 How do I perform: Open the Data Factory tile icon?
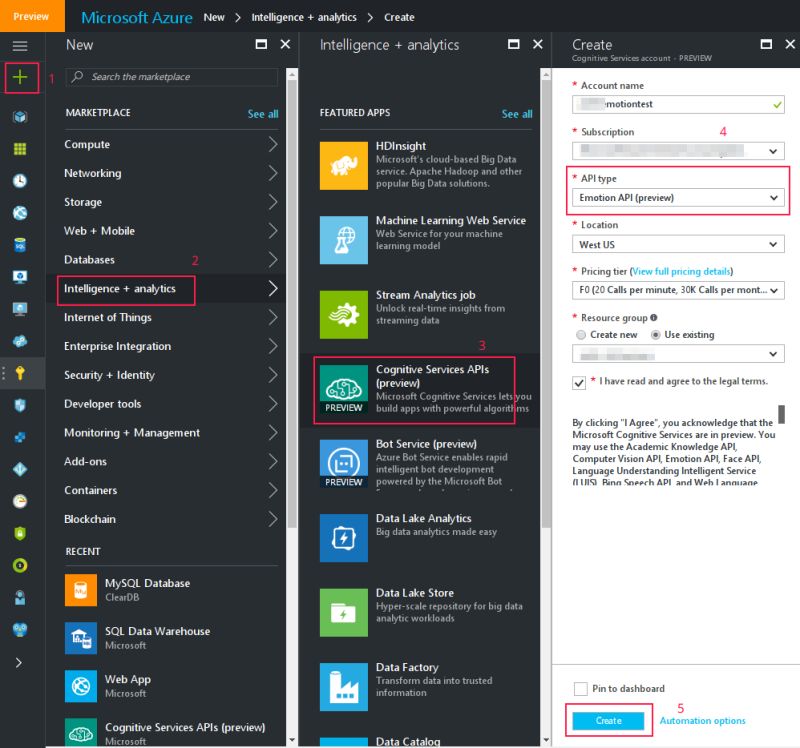click(x=345, y=686)
